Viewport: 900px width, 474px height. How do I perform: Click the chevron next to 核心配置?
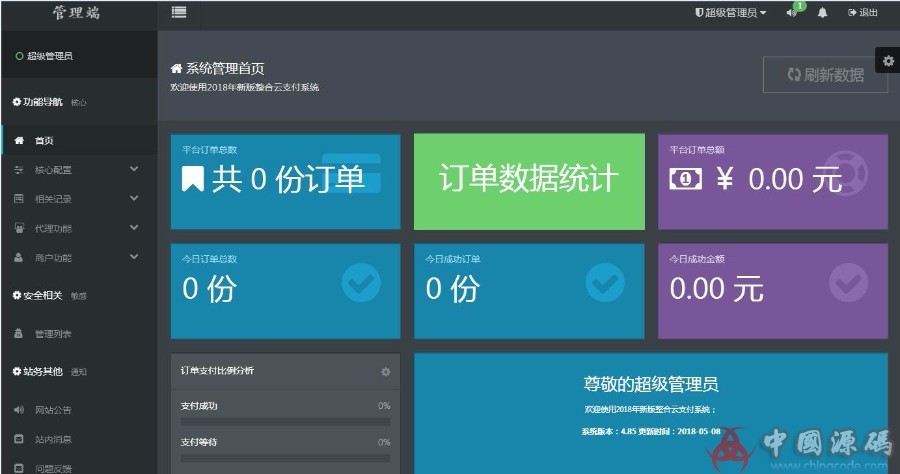134,169
